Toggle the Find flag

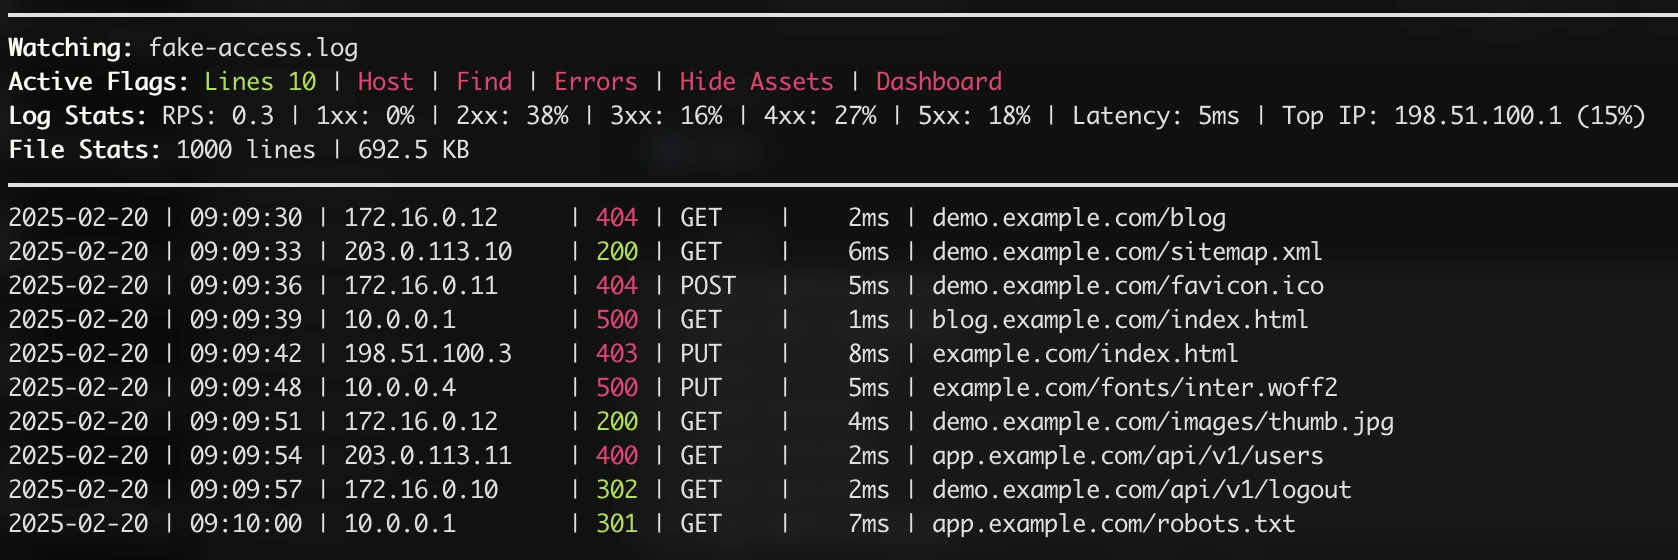[x=484, y=82]
